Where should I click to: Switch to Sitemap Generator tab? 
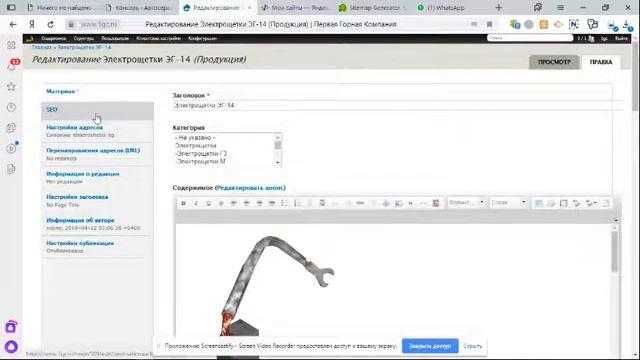pyautogui.click(x=375, y=7)
